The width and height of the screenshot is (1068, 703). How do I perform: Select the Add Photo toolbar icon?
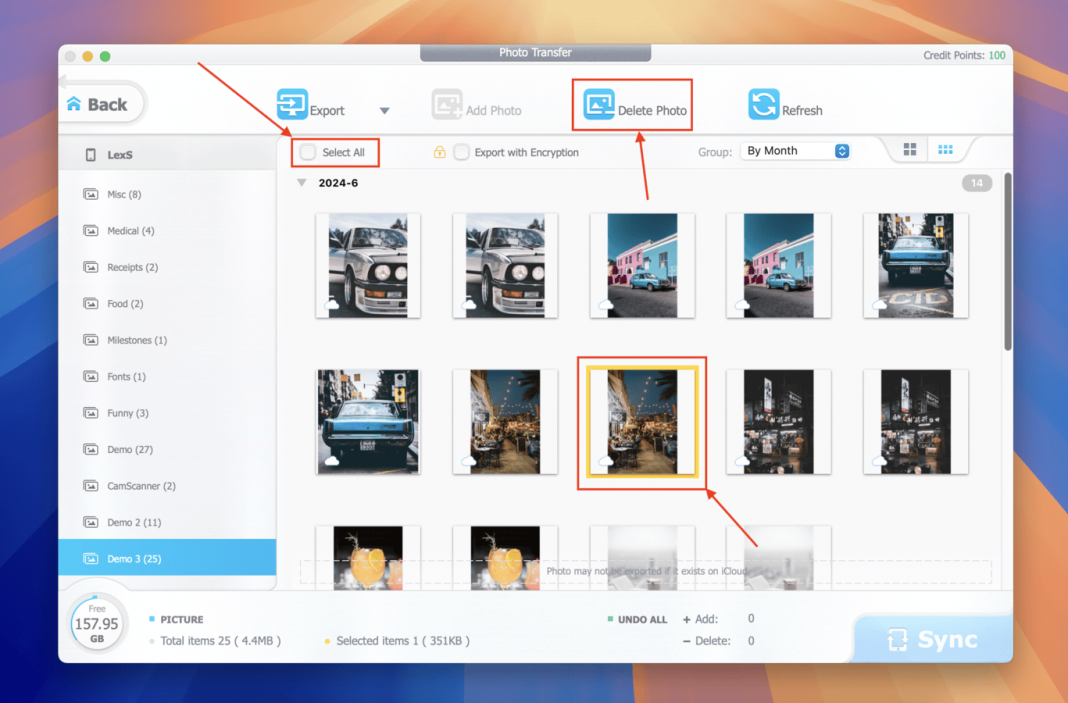[x=447, y=103]
